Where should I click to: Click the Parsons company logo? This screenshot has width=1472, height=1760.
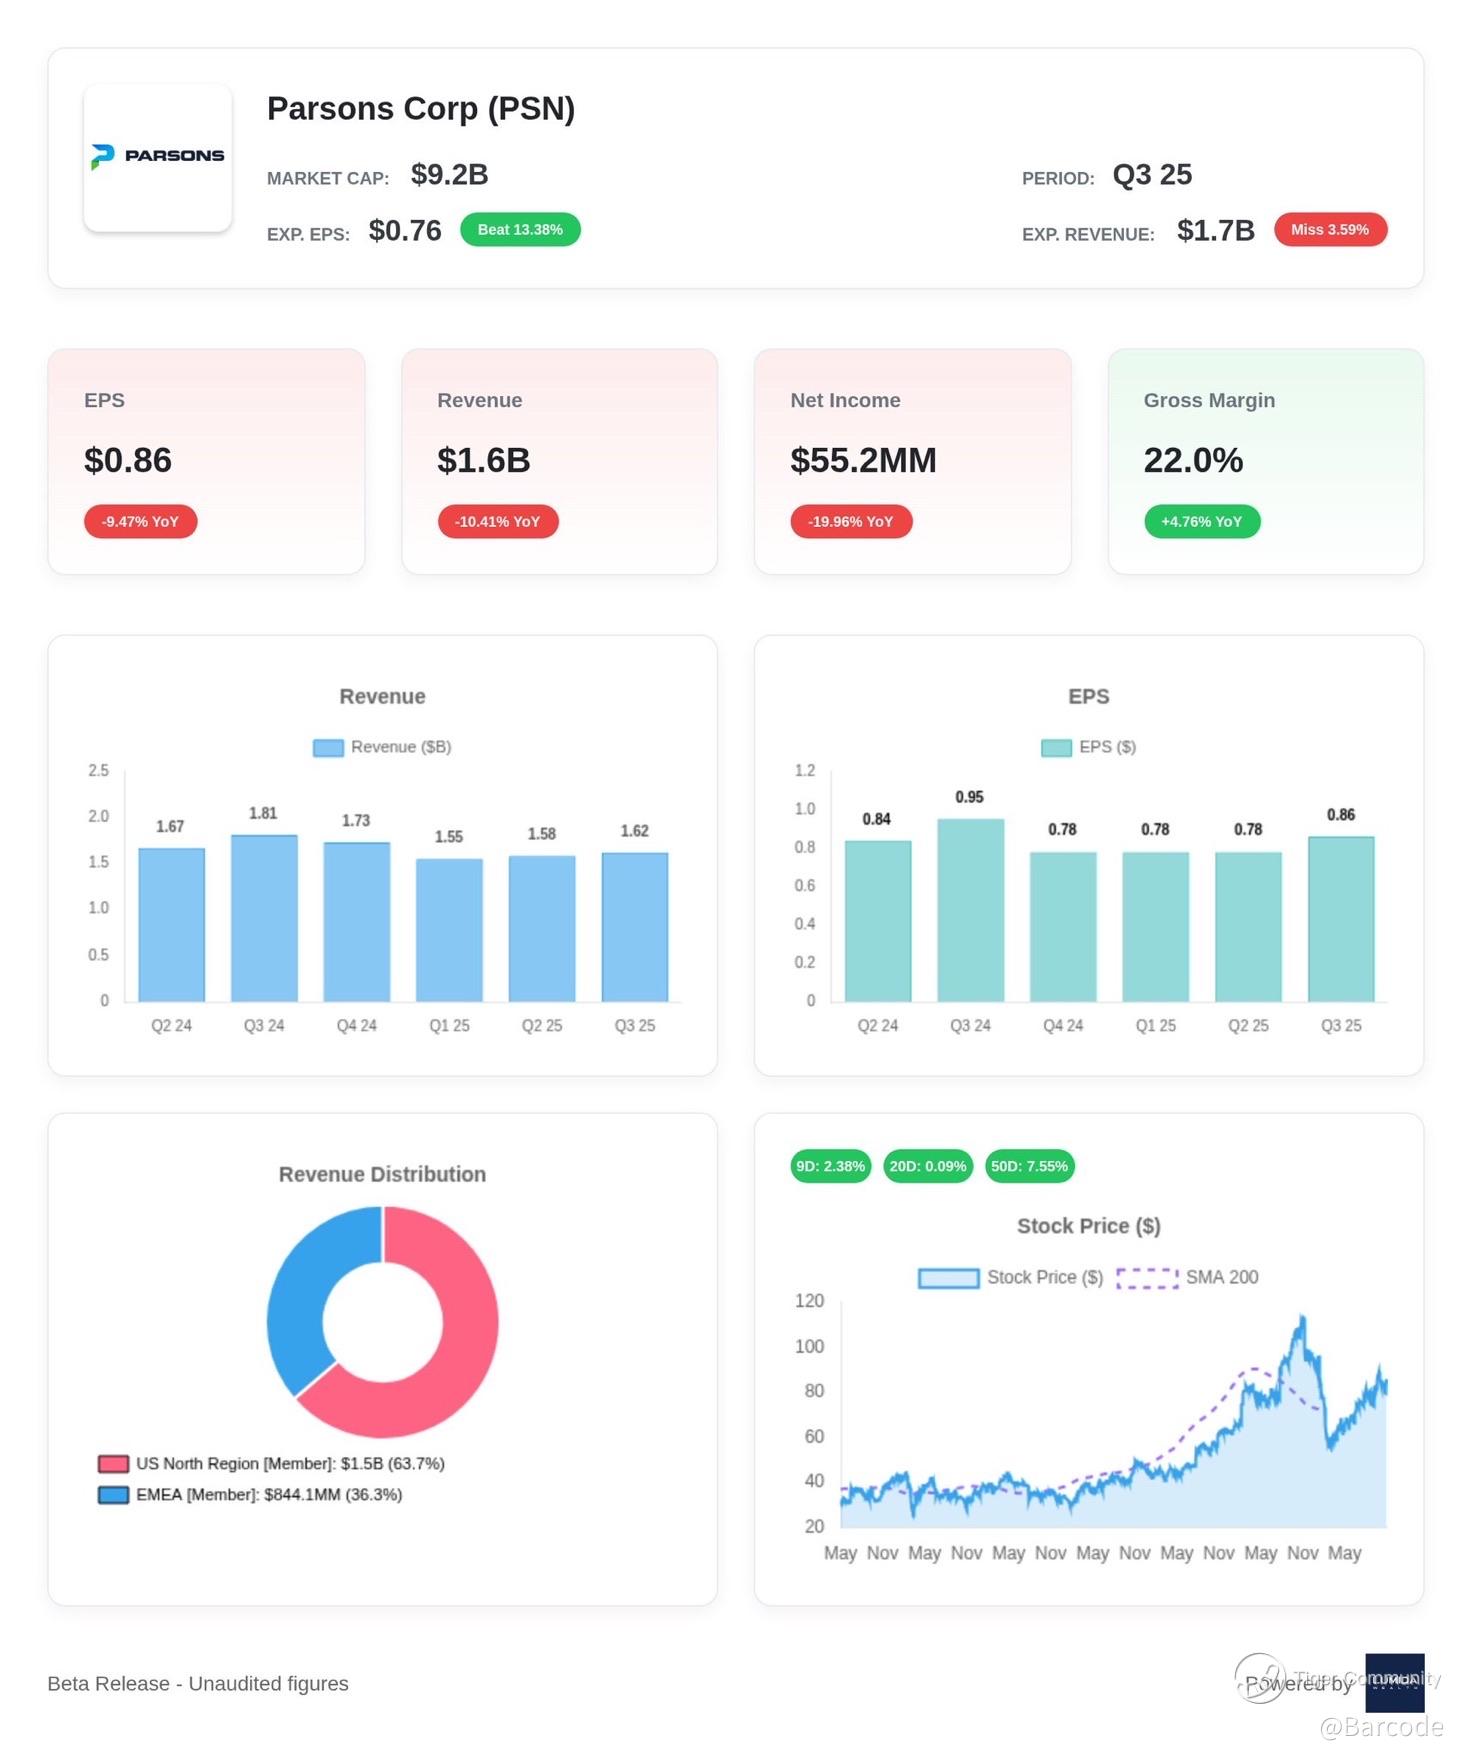[158, 157]
